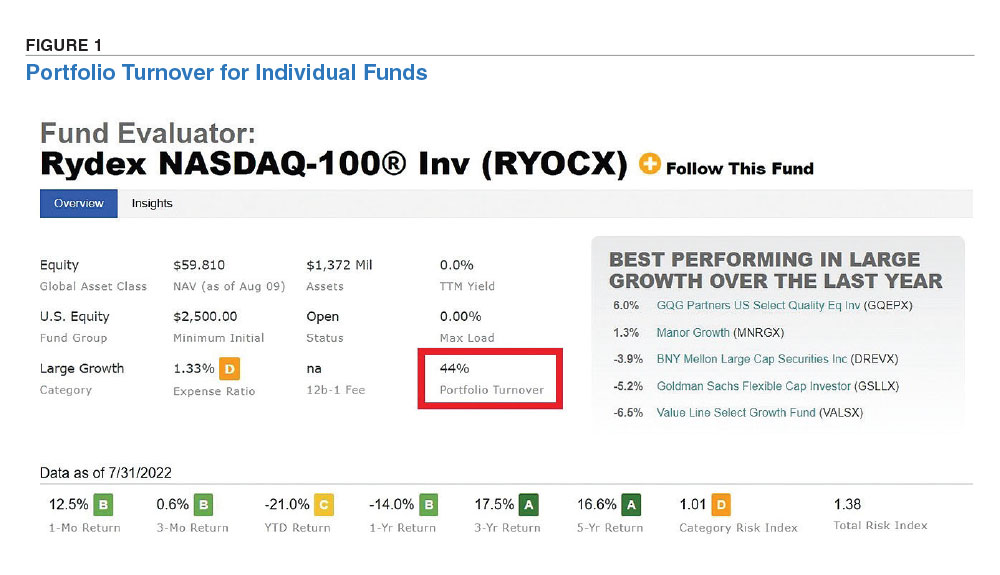Click the -14.0% 1-Yr Return value
The width and height of the screenshot is (1000, 575).
[x=392, y=504]
